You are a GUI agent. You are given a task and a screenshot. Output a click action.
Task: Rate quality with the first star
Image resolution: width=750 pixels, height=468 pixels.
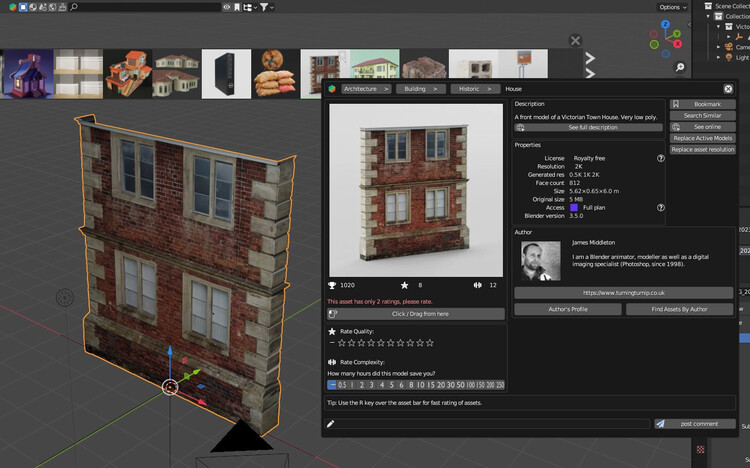(343, 343)
